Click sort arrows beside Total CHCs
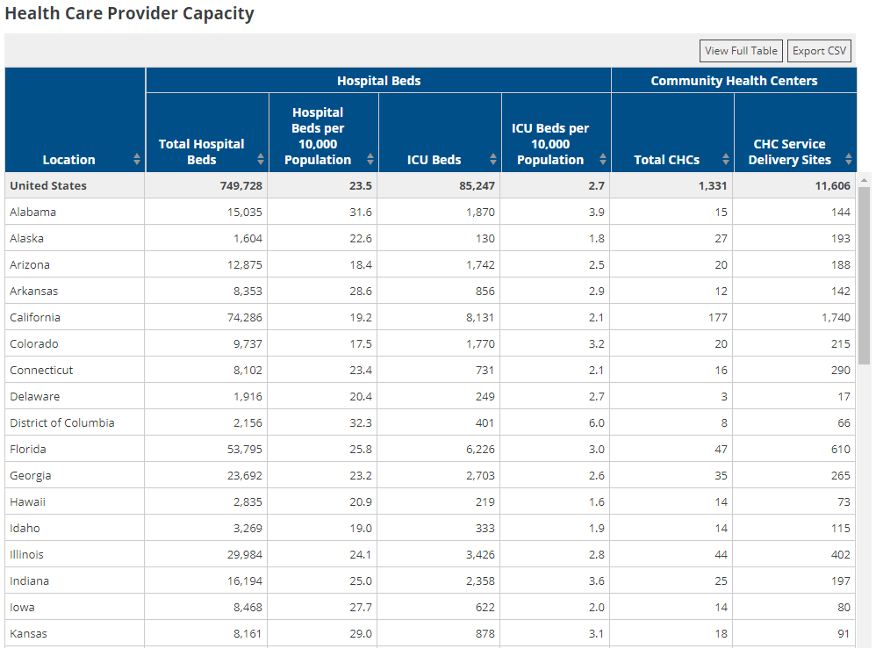The width and height of the screenshot is (876, 648). 725,160
